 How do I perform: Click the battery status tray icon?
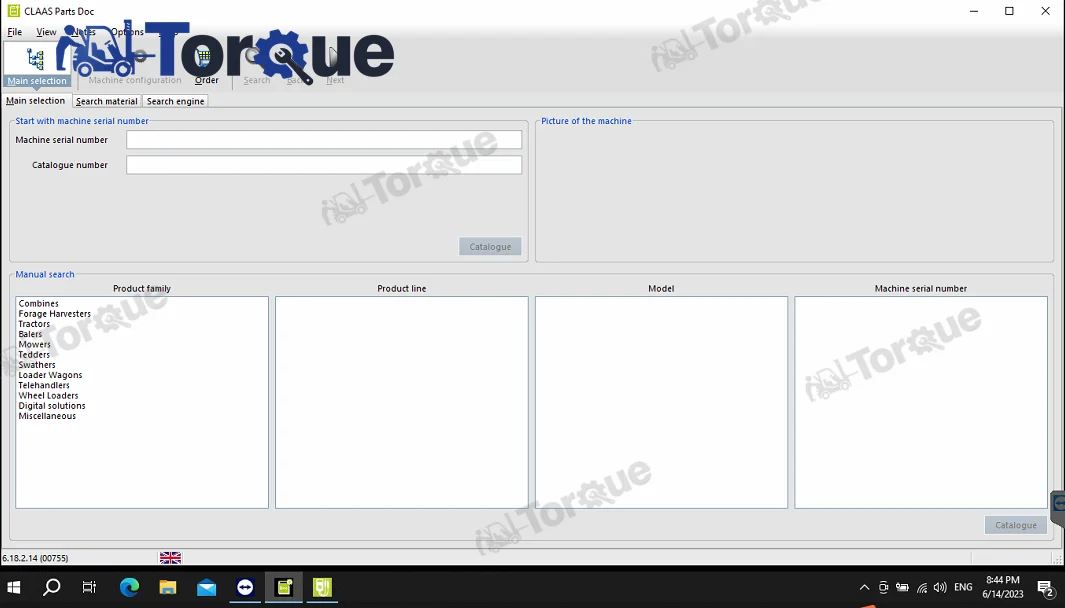[x=902, y=588]
